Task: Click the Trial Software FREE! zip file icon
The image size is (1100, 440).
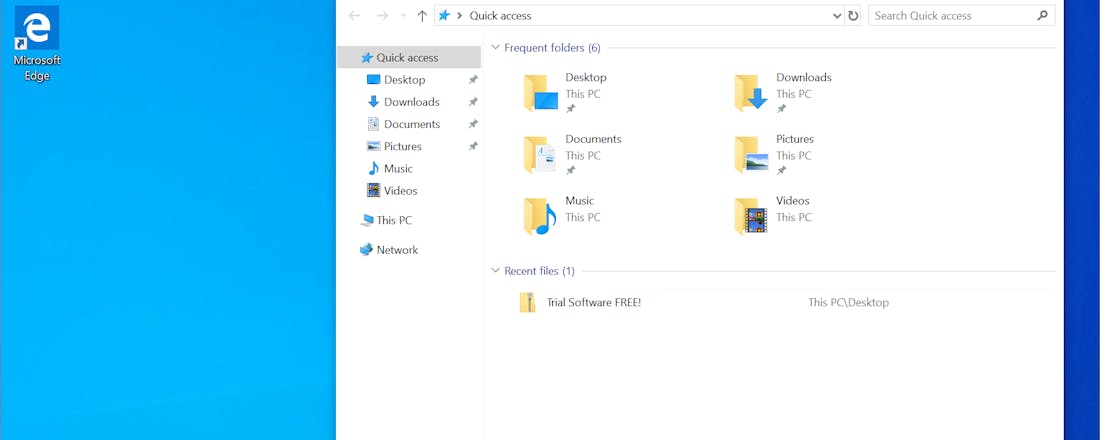Action: click(x=528, y=302)
